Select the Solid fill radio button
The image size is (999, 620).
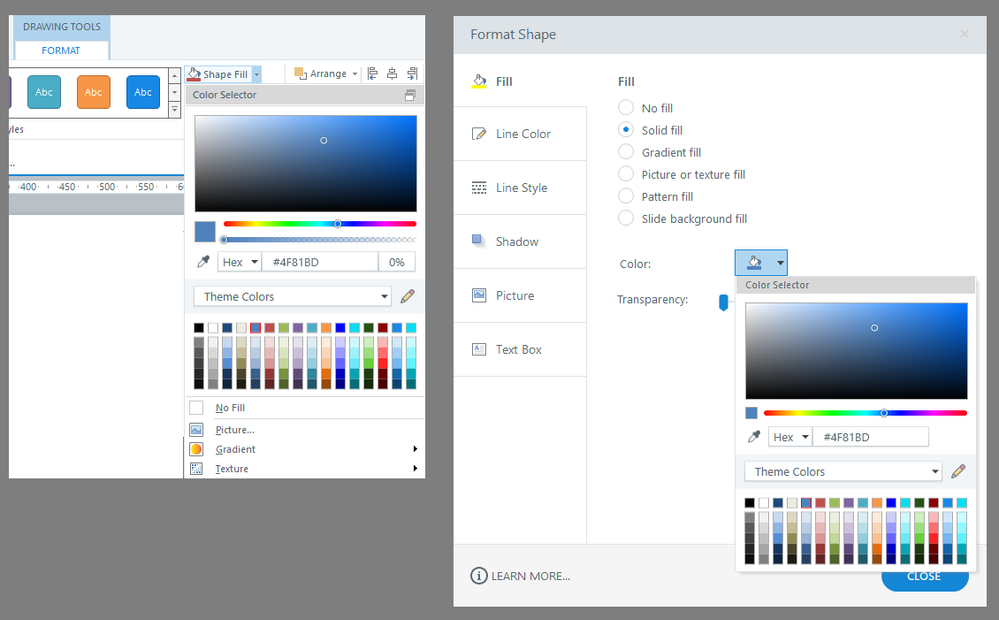[x=626, y=129]
